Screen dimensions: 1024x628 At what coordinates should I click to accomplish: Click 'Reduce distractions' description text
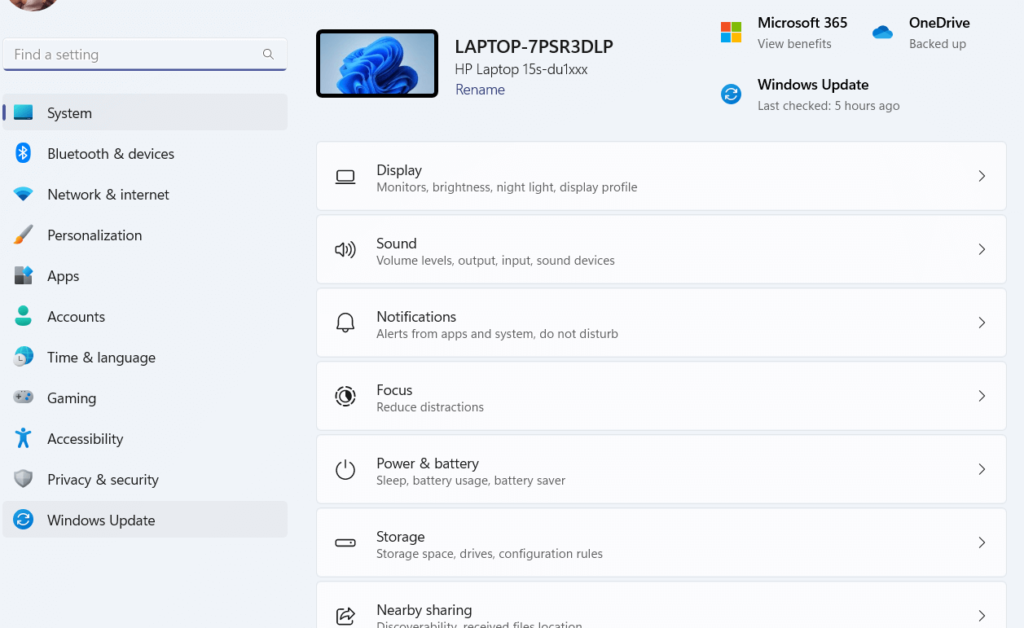click(430, 407)
